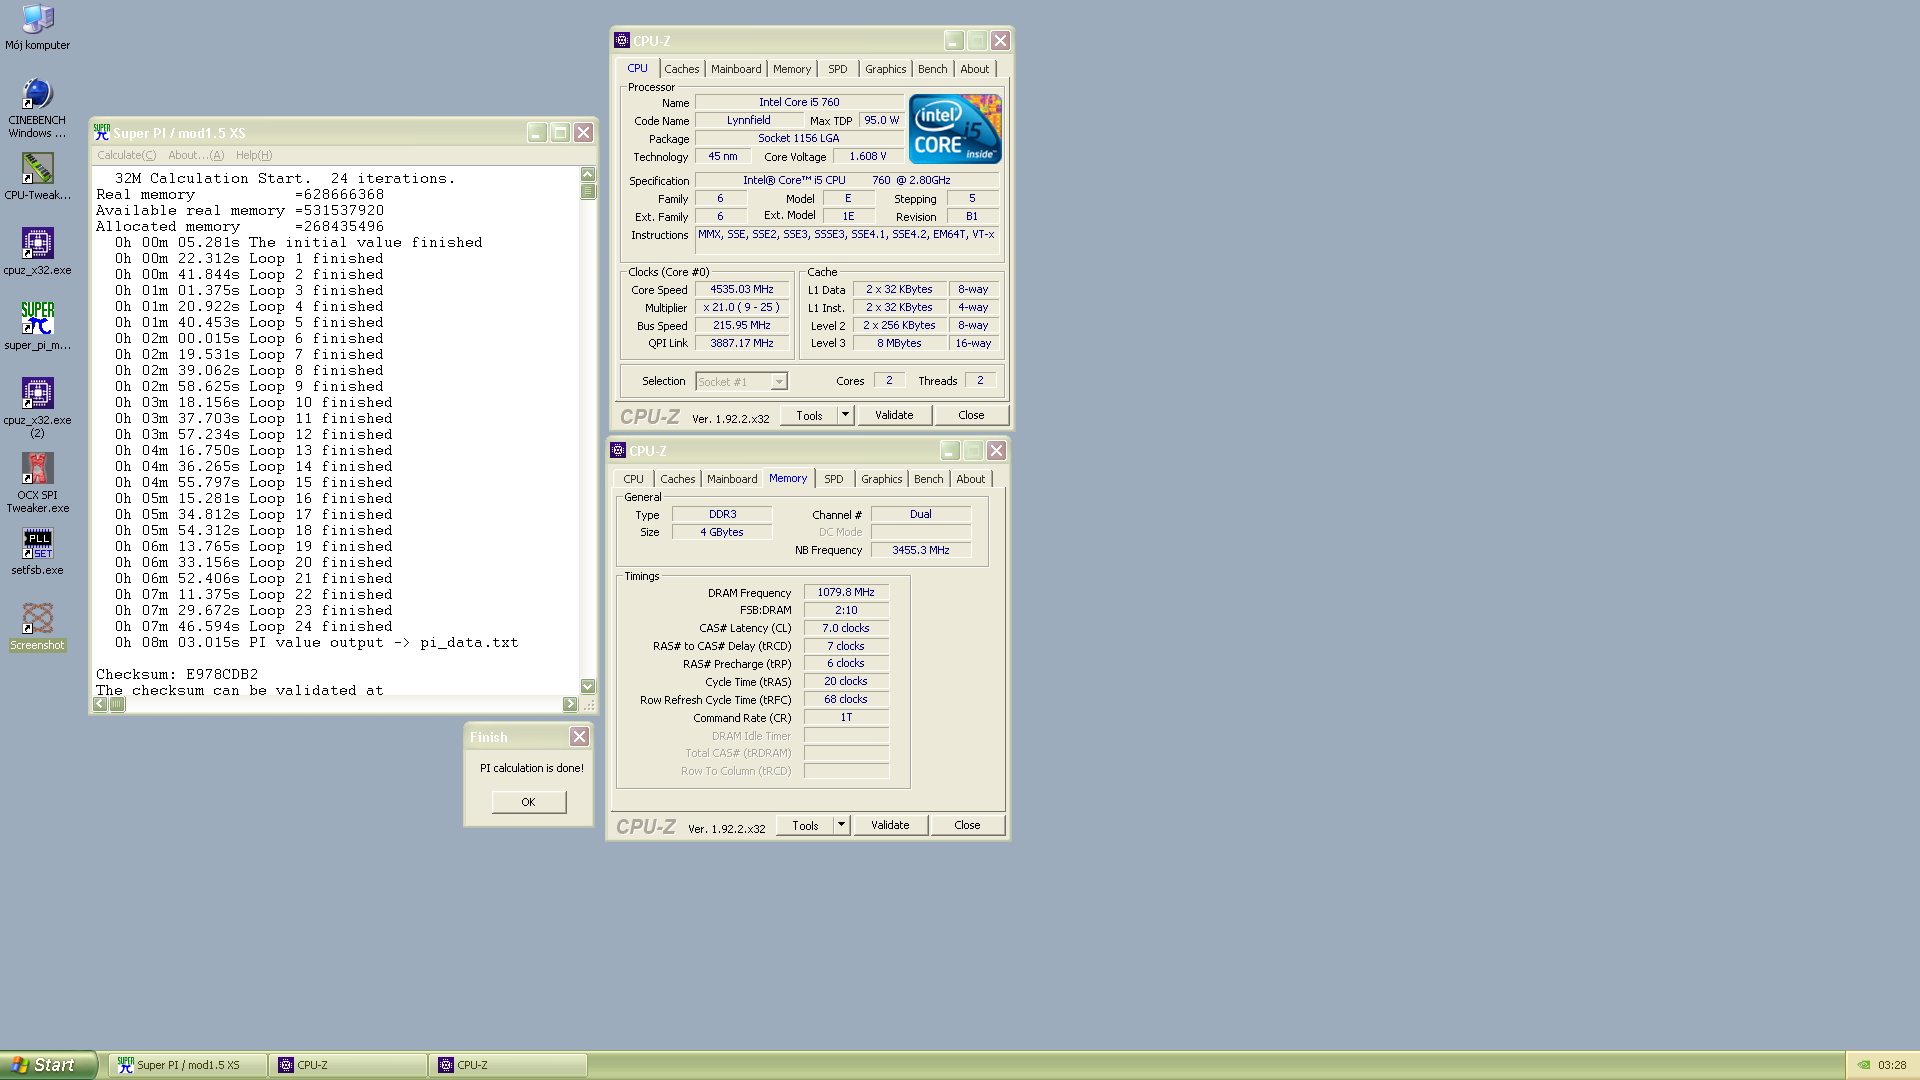The height and width of the screenshot is (1080, 1920).
Task: Open Bench tab in upper CPU-Z
Action: [932, 69]
